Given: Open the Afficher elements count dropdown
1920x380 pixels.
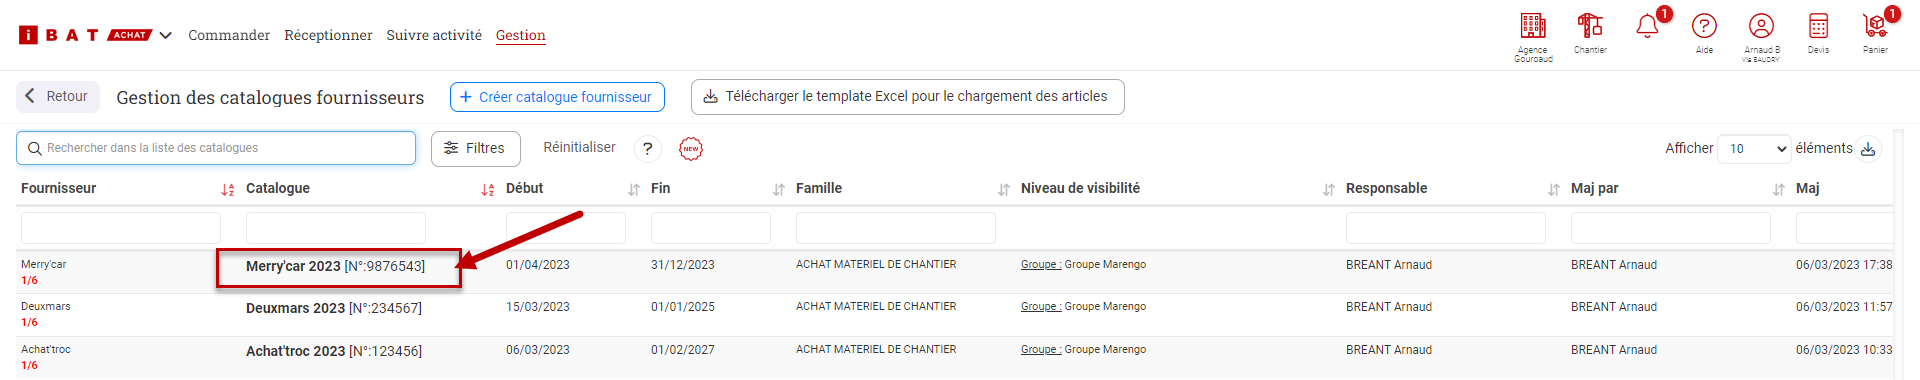Looking at the screenshot, I should (x=1754, y=149).
